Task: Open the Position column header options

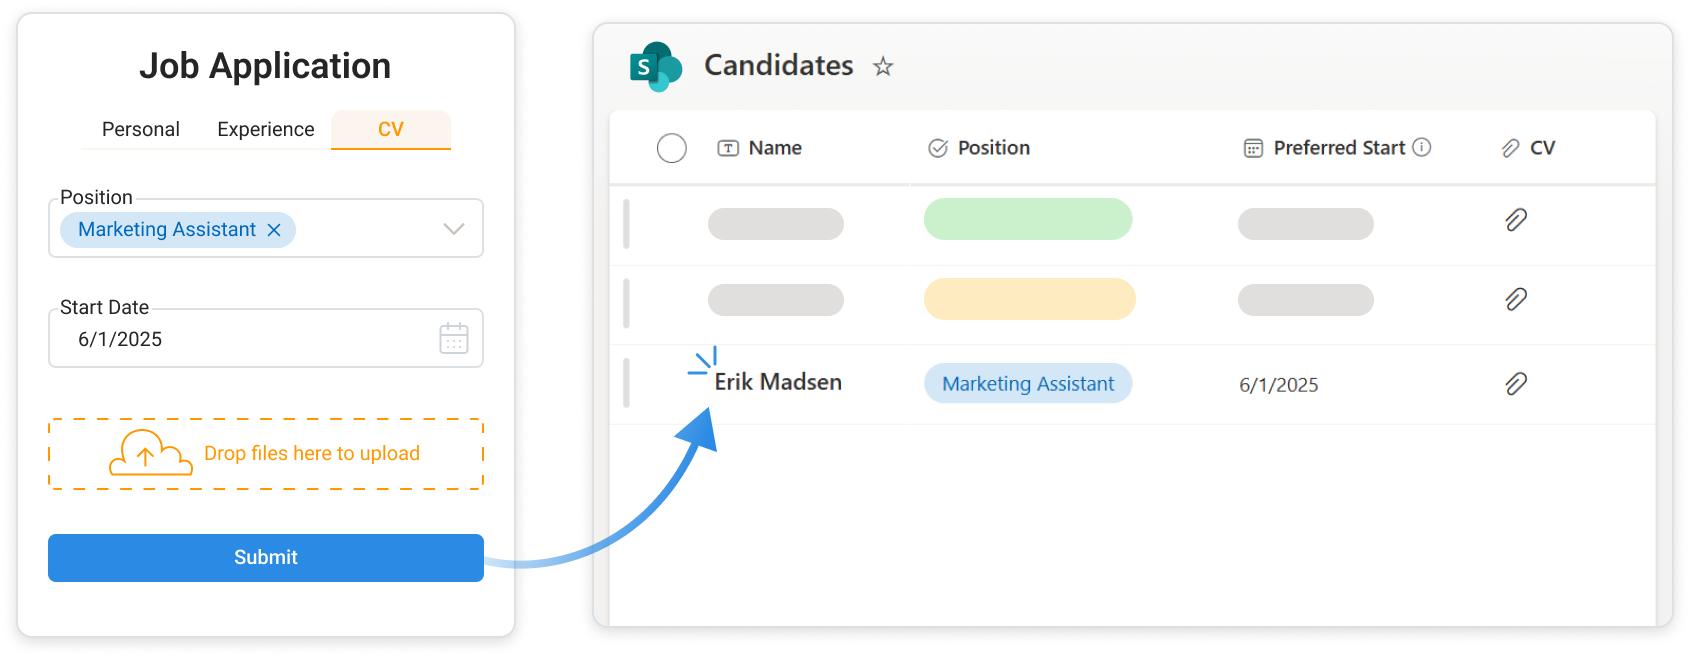Action: (993, 148)
